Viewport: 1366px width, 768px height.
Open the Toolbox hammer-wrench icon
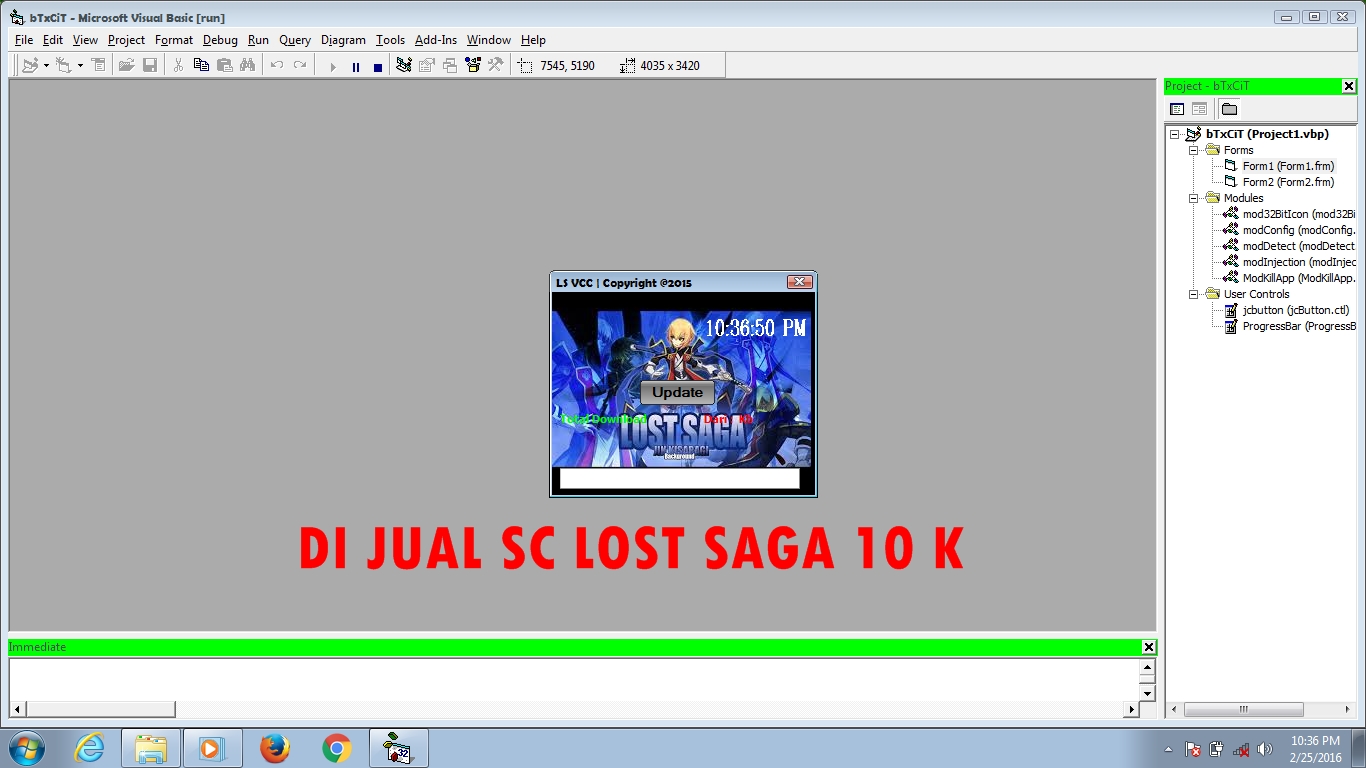(x=496, y=66)
